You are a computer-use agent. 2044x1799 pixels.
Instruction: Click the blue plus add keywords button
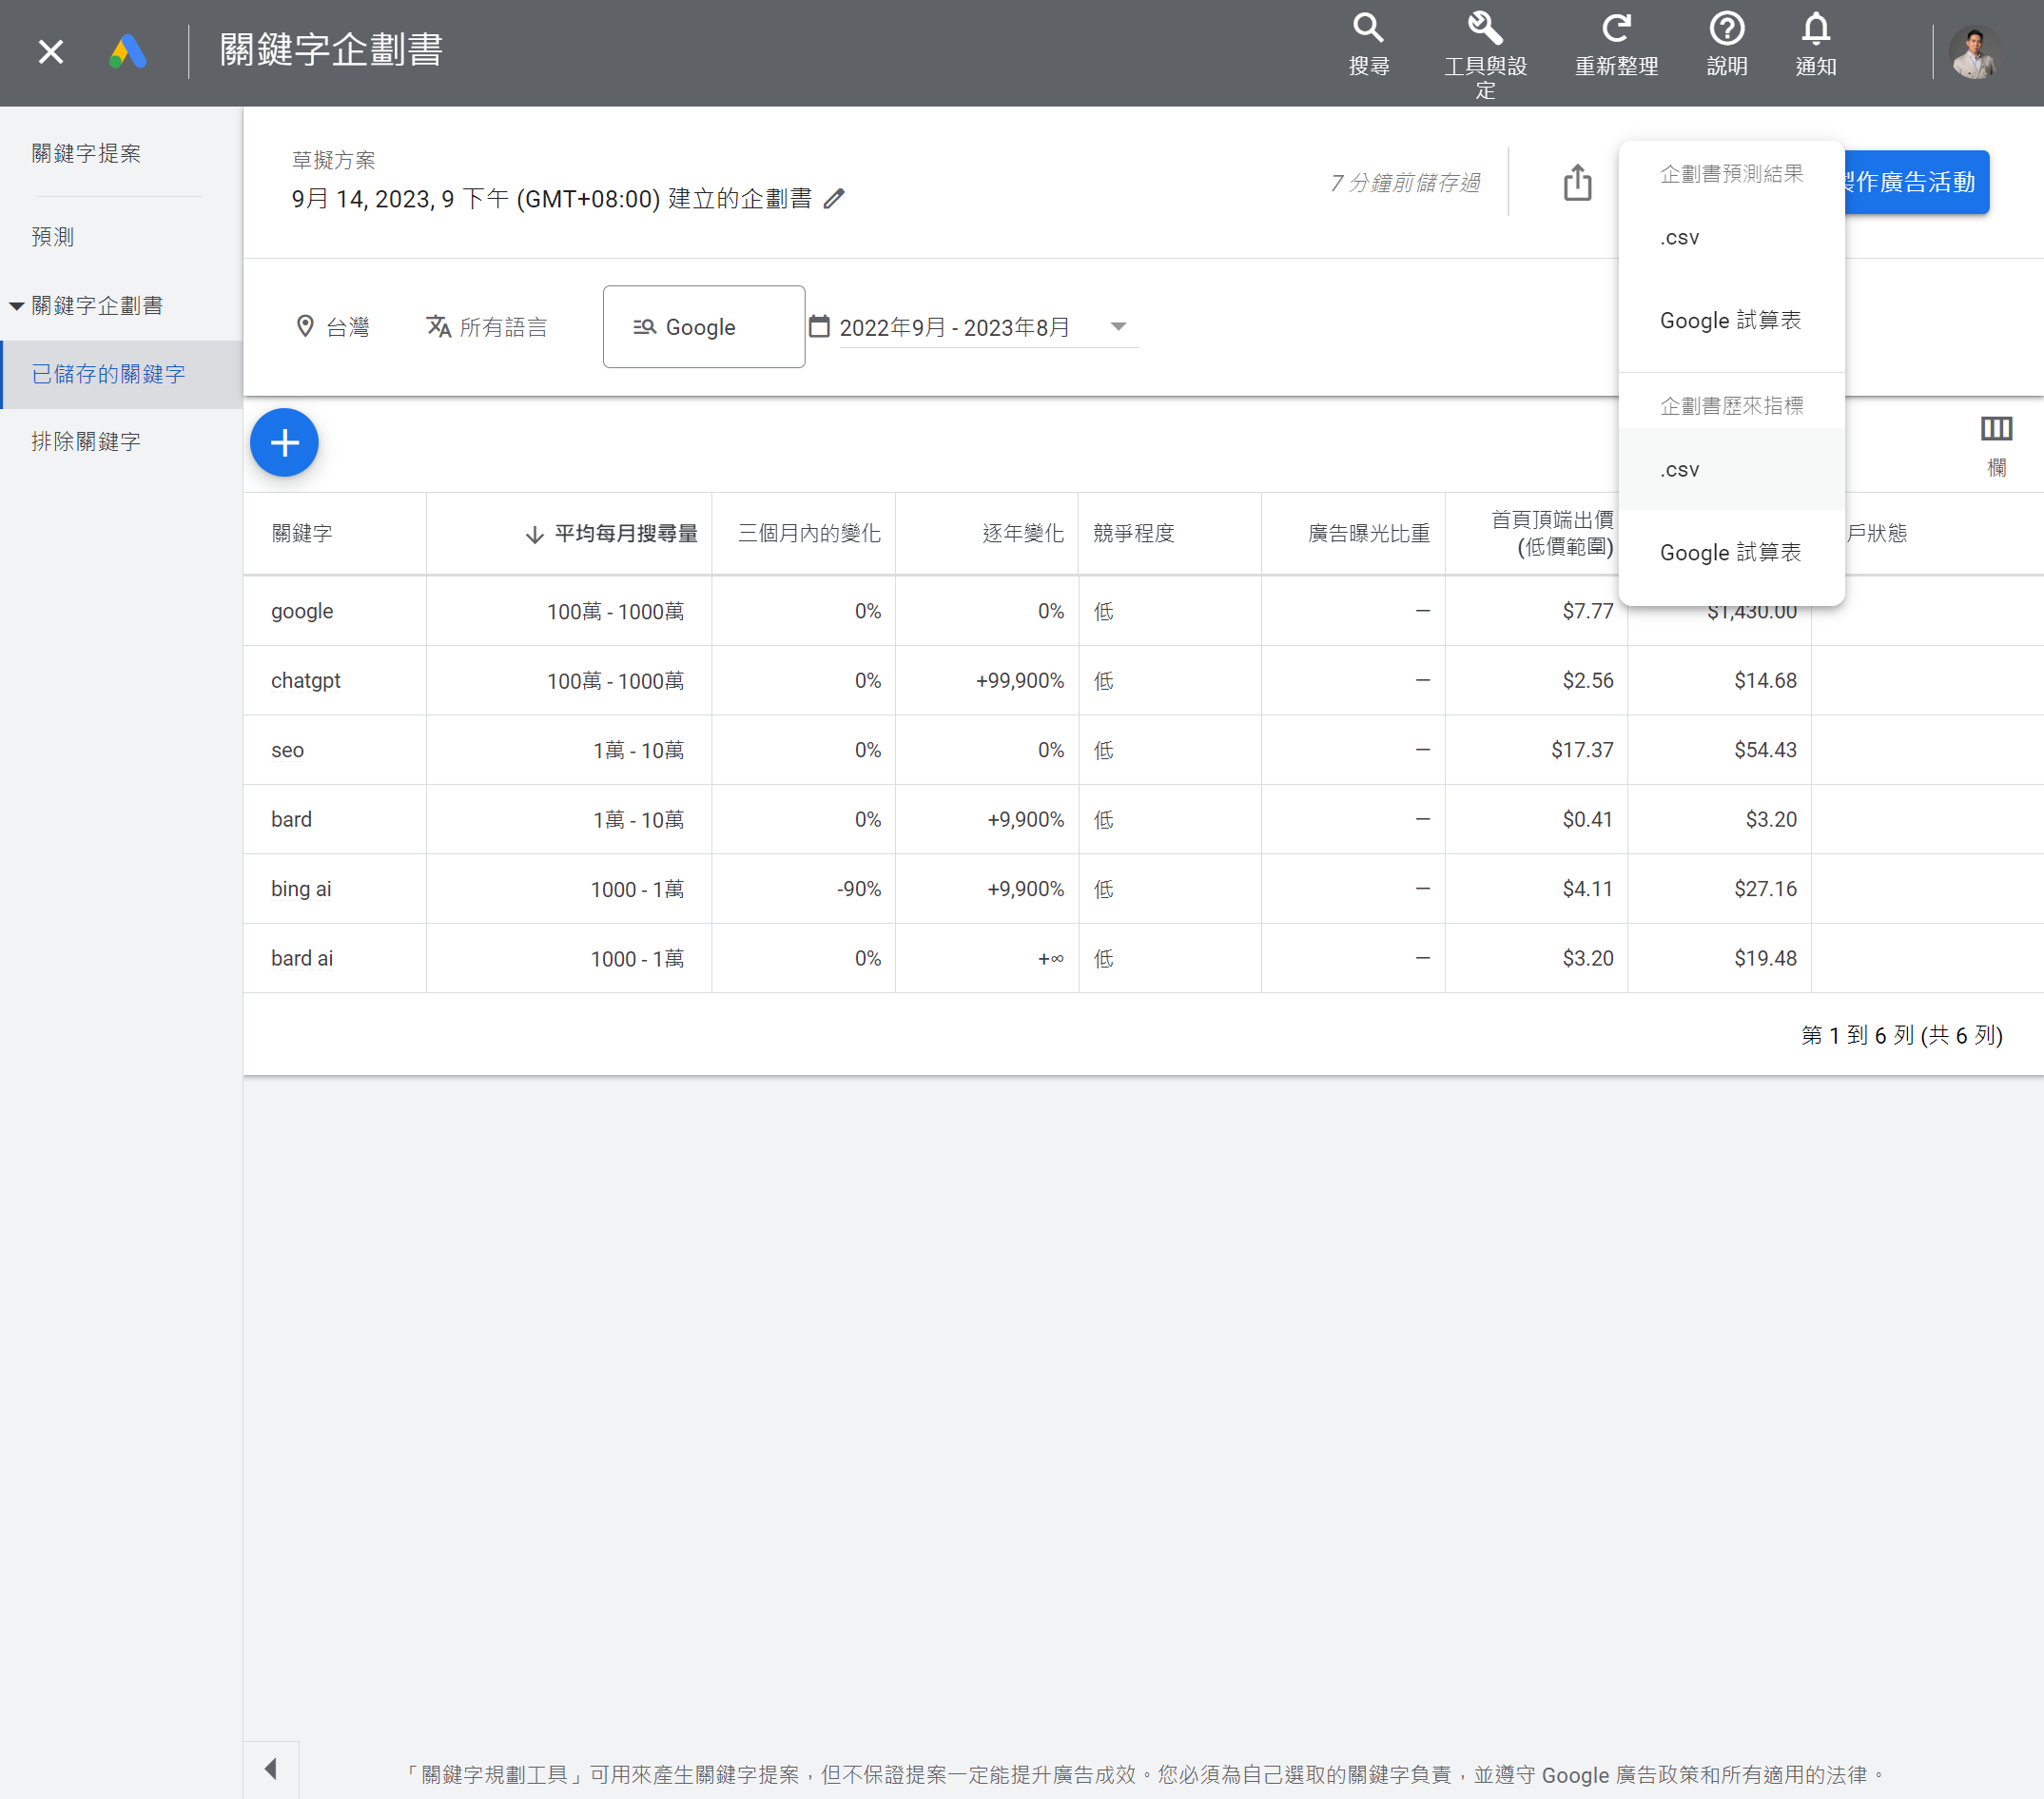(x=284, y=442)
